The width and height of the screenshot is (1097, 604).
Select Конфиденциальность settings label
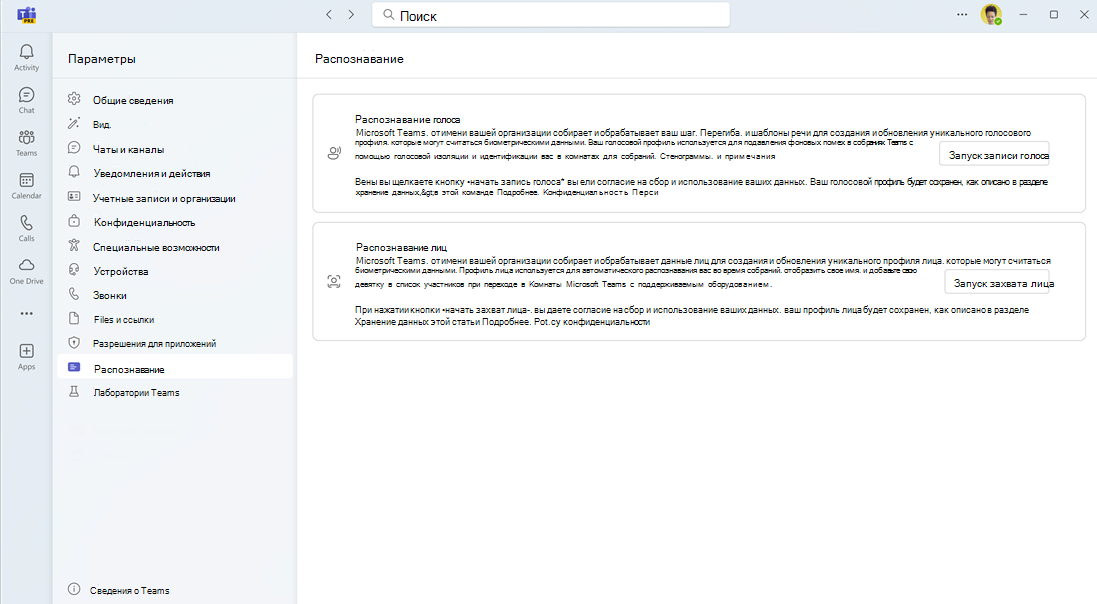click(145, 223)
